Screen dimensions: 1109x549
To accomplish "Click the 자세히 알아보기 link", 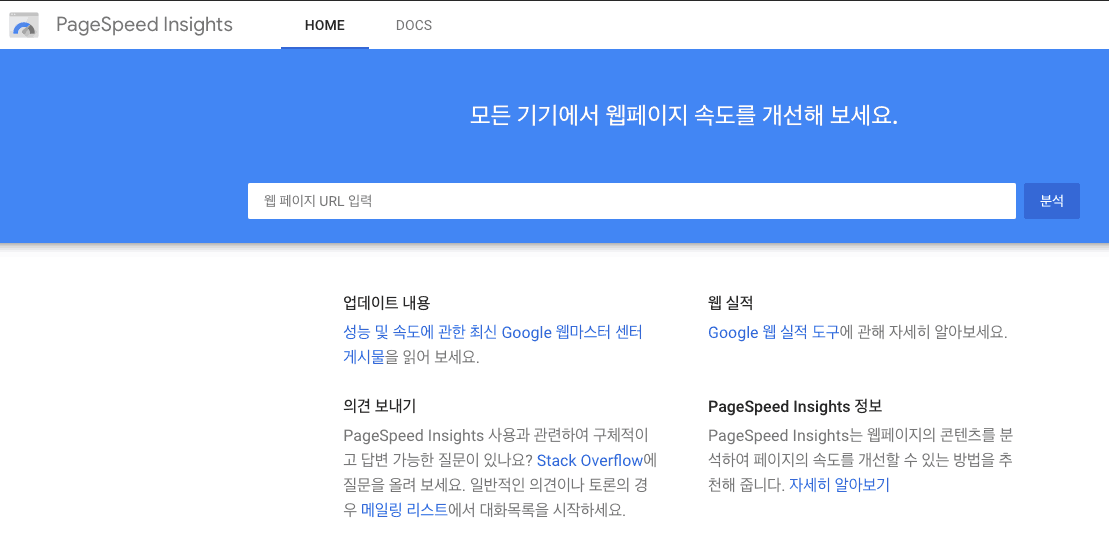I will [x=839, y=485].
